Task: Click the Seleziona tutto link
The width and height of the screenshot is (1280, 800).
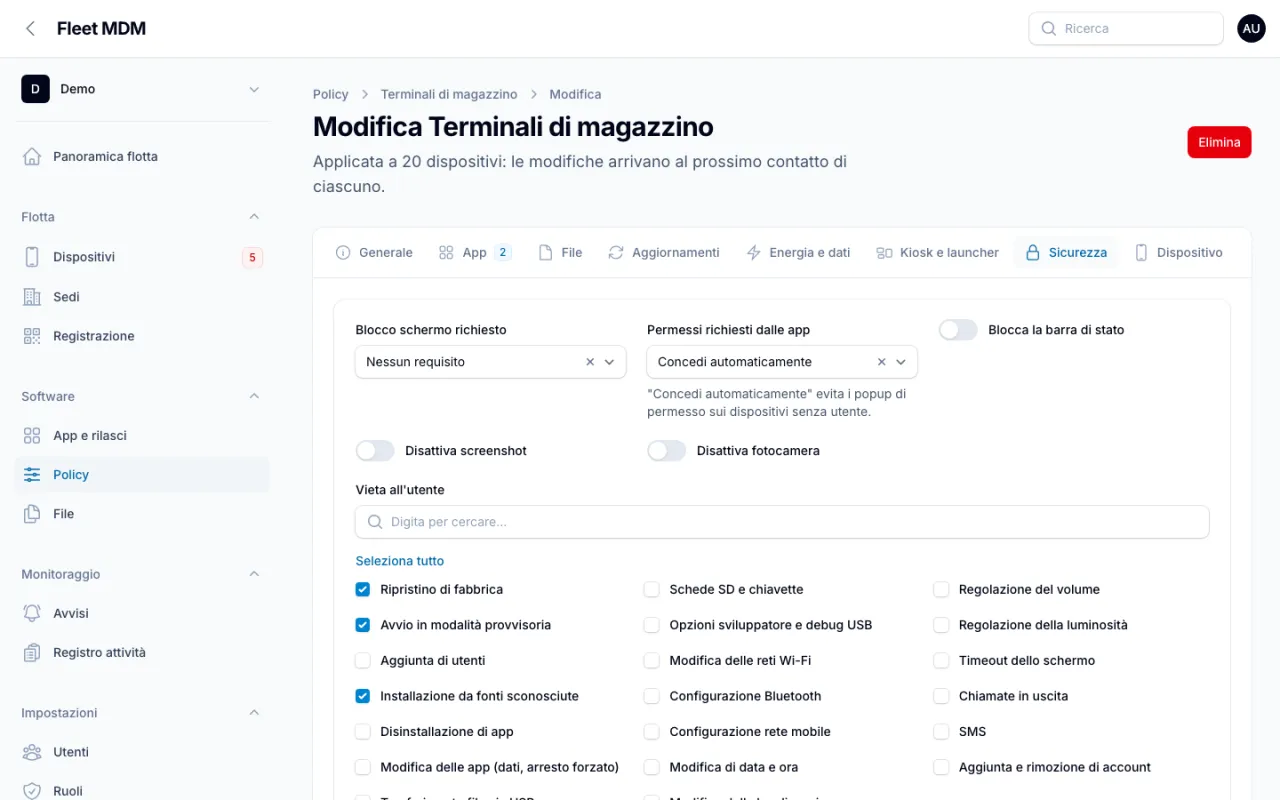Action: point(400,561)
